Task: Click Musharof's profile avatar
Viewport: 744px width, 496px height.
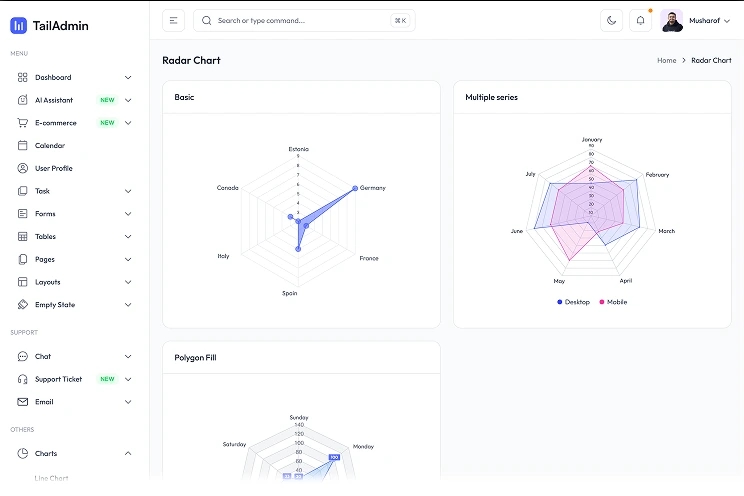Action: 671,20
